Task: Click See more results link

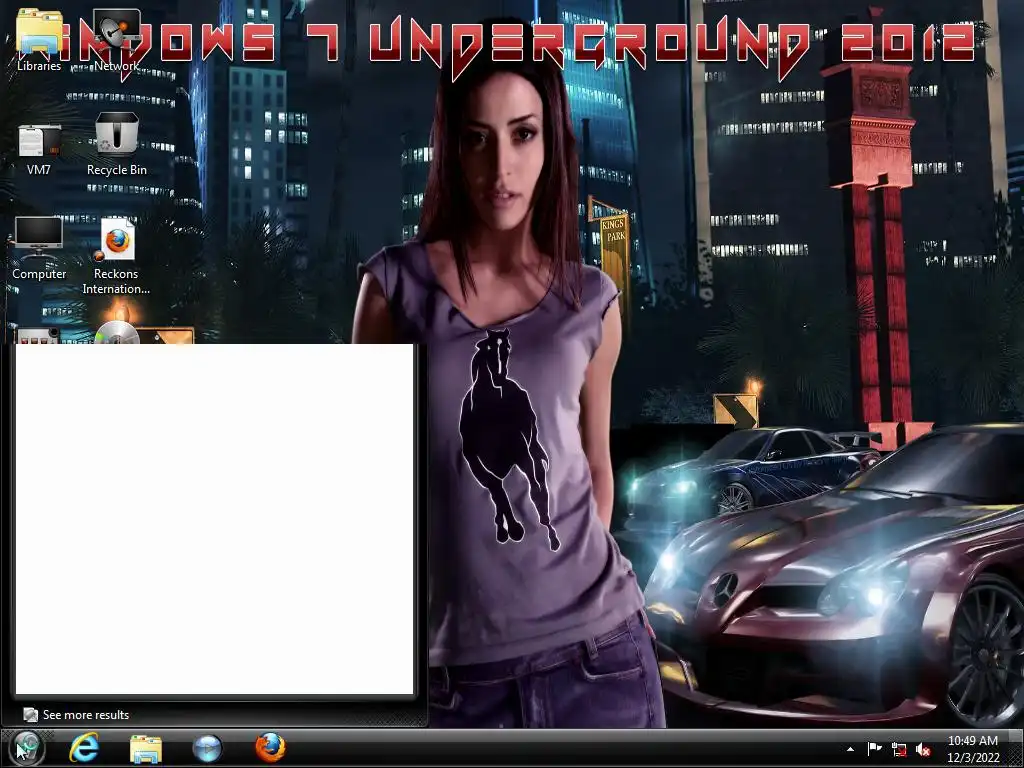Action: tap(86, 714)
